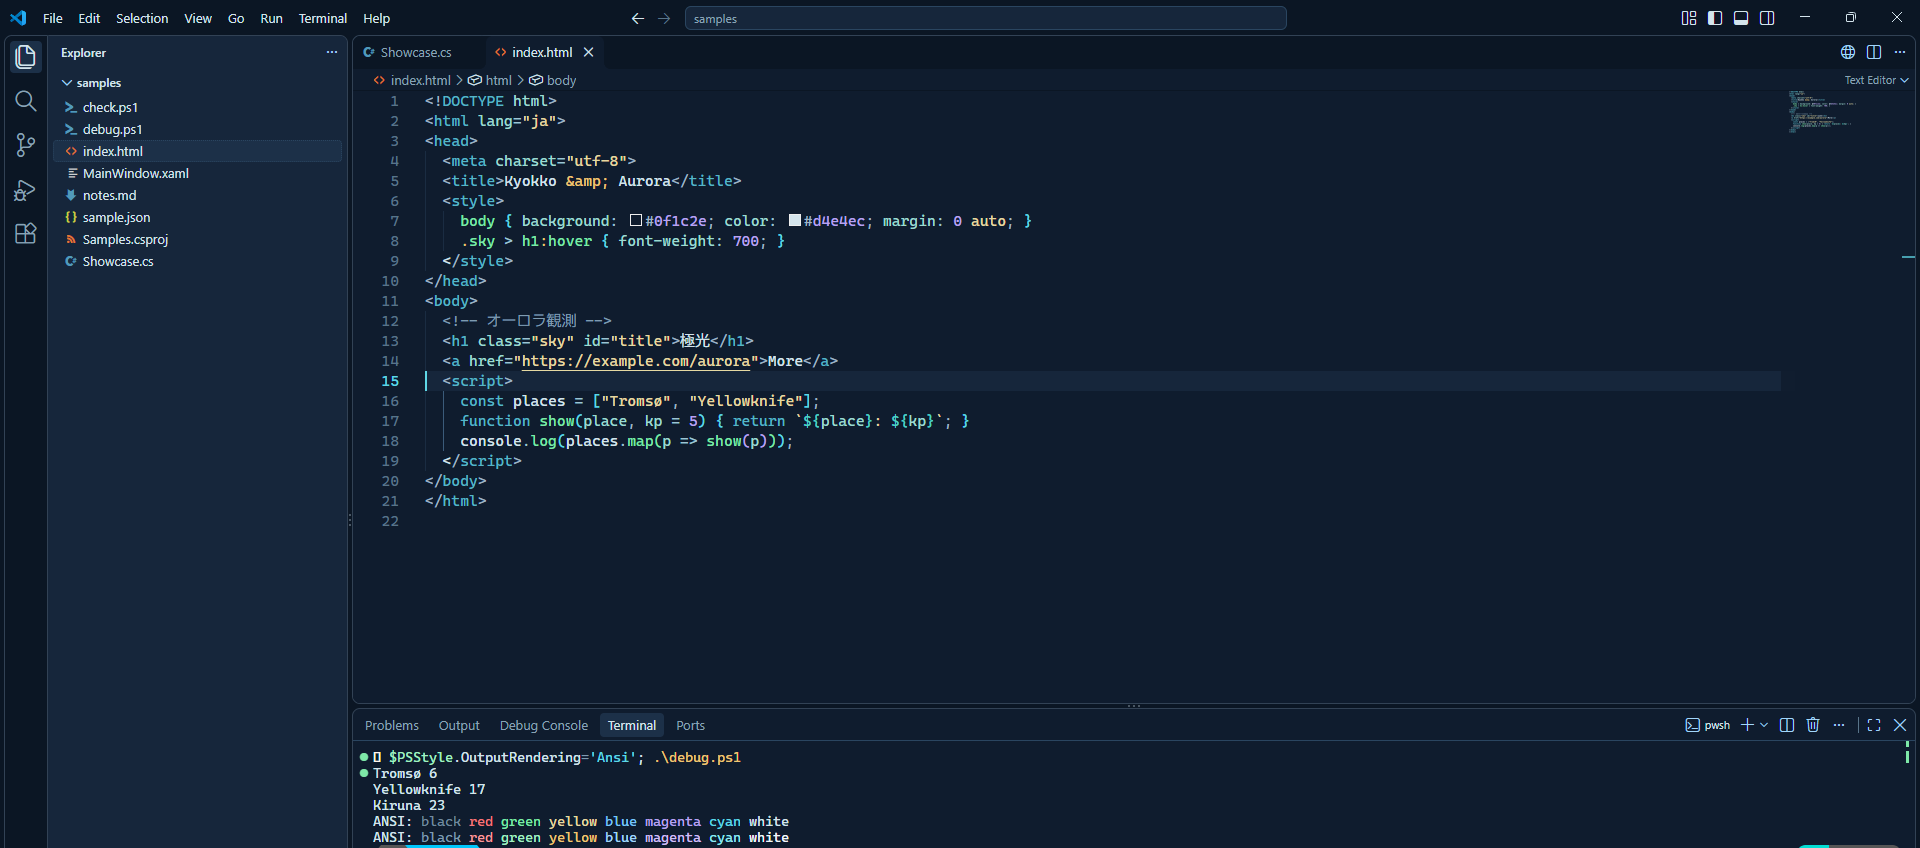Split the editor to the right
Screen dimensions: 1920x848
coord(1874,52)
